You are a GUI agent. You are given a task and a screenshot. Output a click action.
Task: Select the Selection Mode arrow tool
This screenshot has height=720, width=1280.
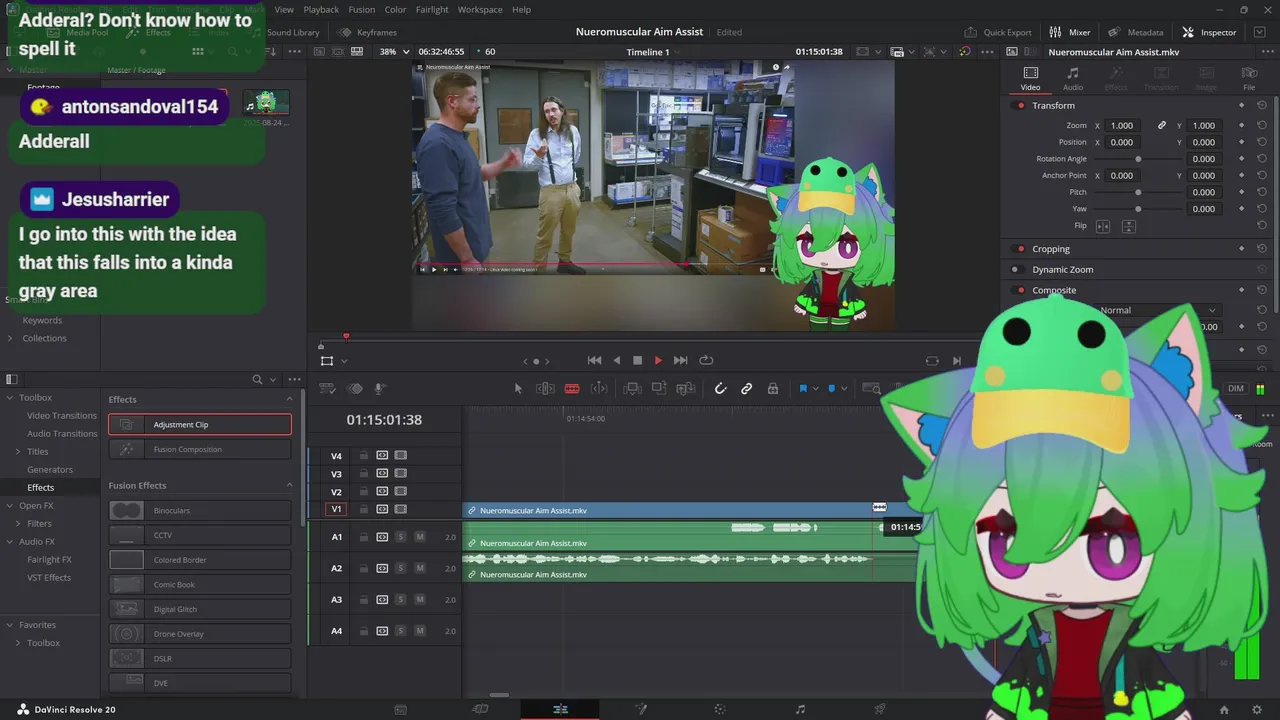click(518, 388)
